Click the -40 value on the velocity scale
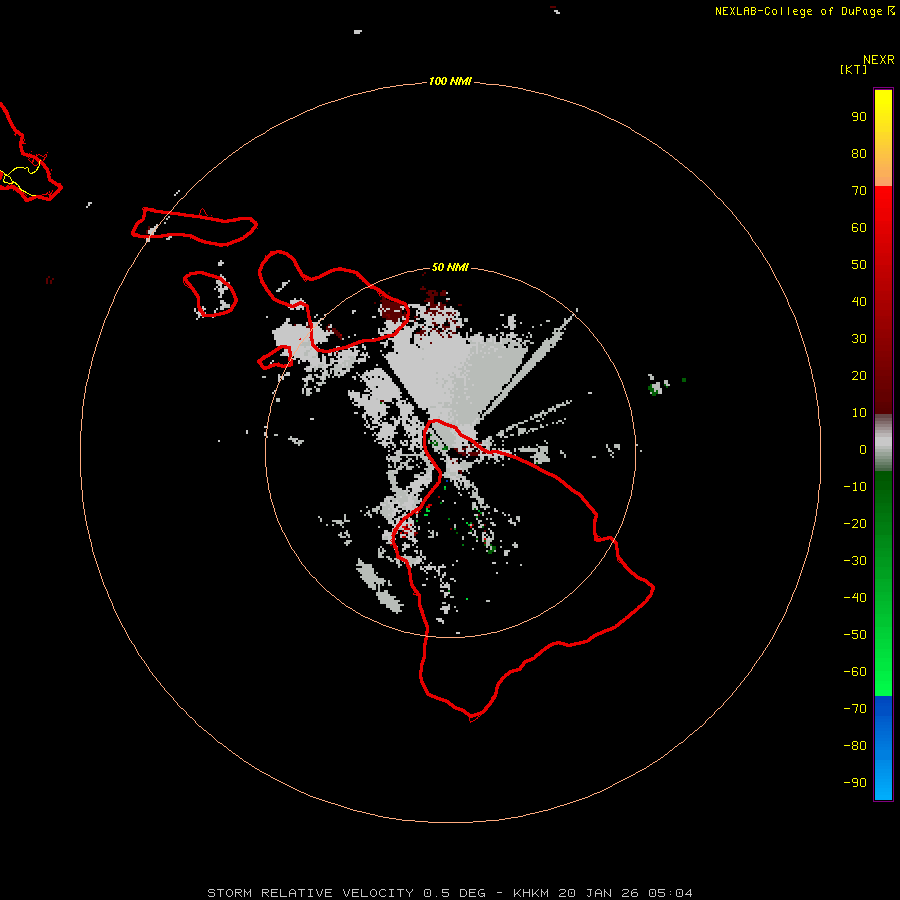Image resolution: width=900 pixels, height=900 pixels. [x=855, y=598]
